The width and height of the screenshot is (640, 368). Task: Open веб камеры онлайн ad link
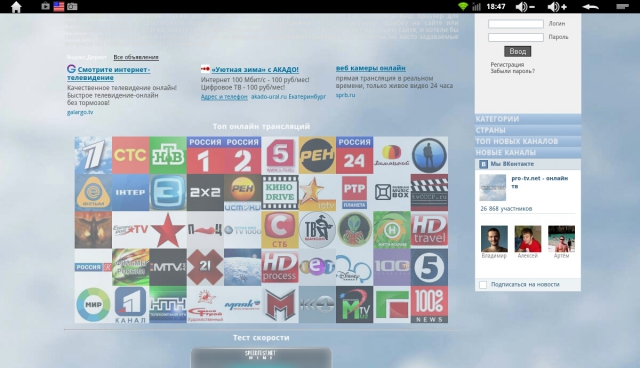[371, 68]
